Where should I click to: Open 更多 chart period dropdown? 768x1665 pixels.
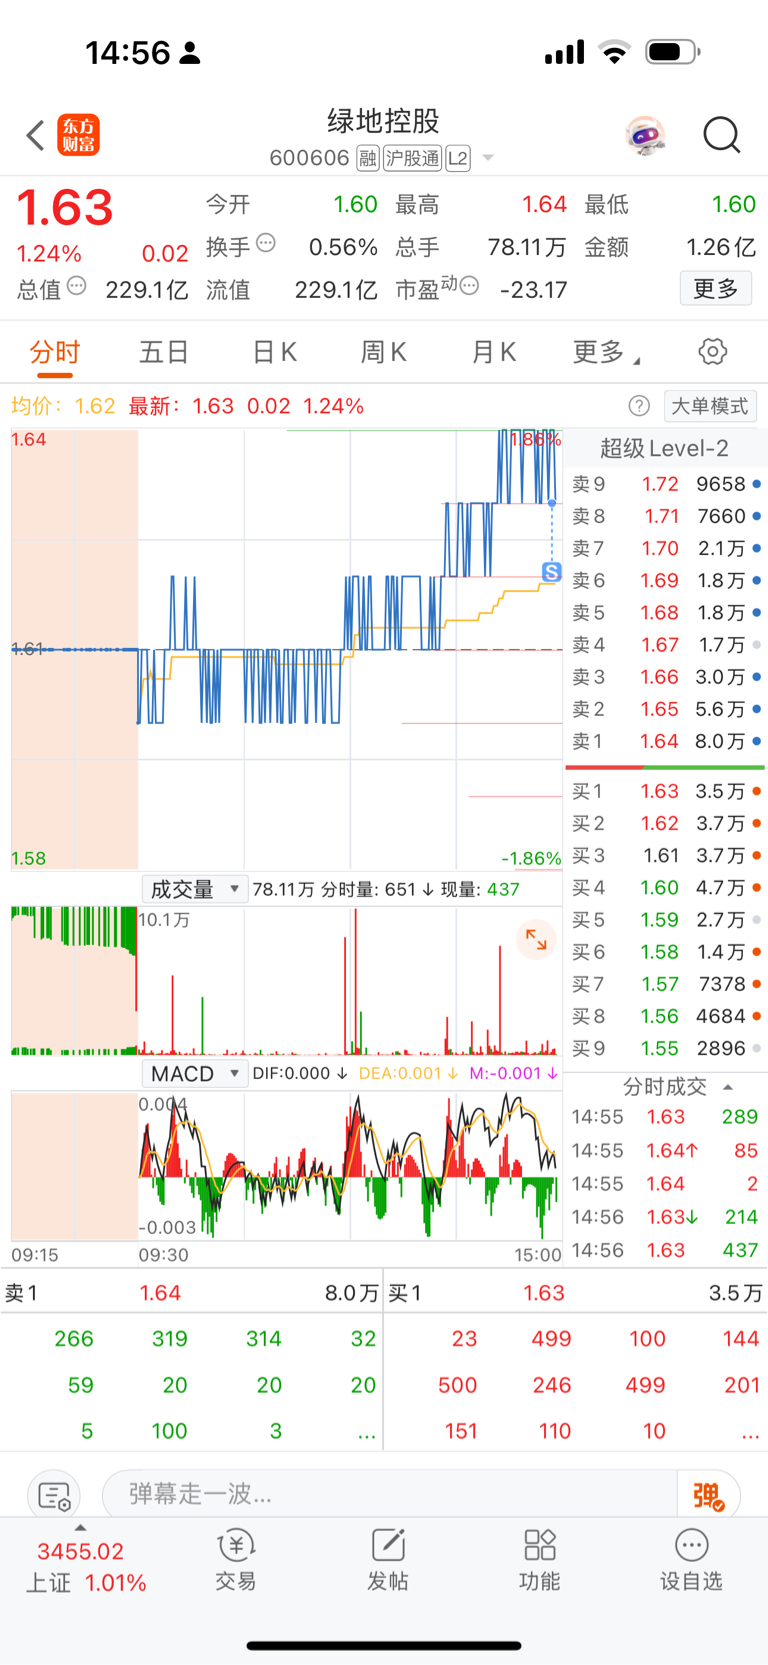(606, 352)
